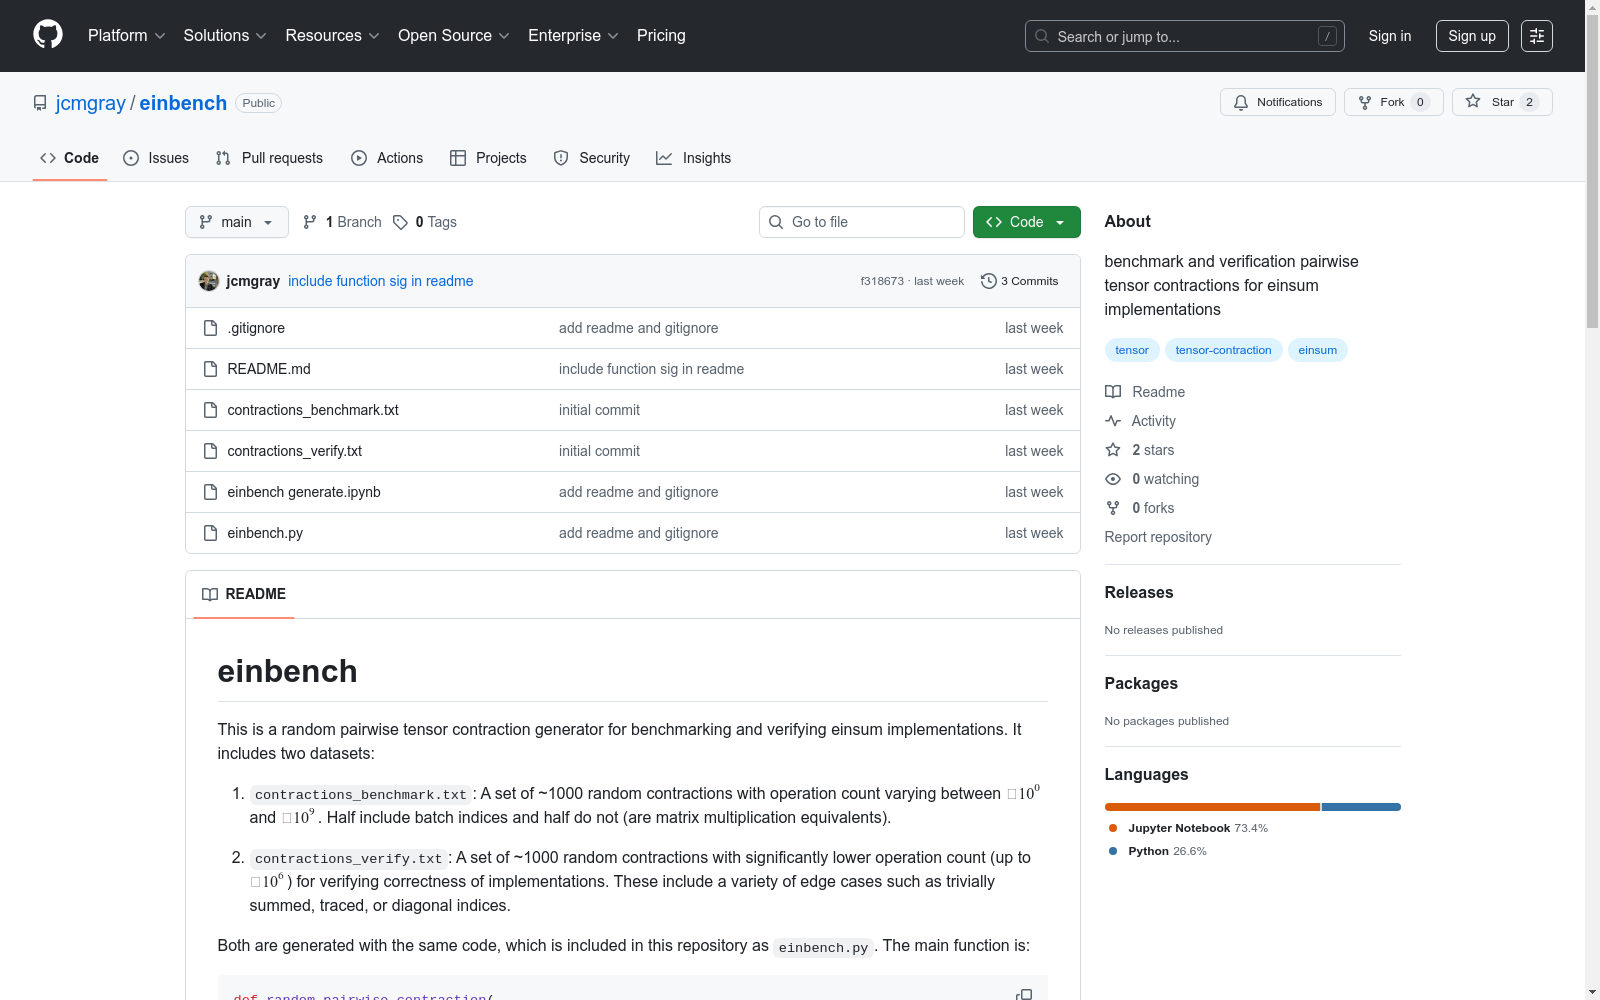Click the README book icon
1600x1000 pixels.
210,594
